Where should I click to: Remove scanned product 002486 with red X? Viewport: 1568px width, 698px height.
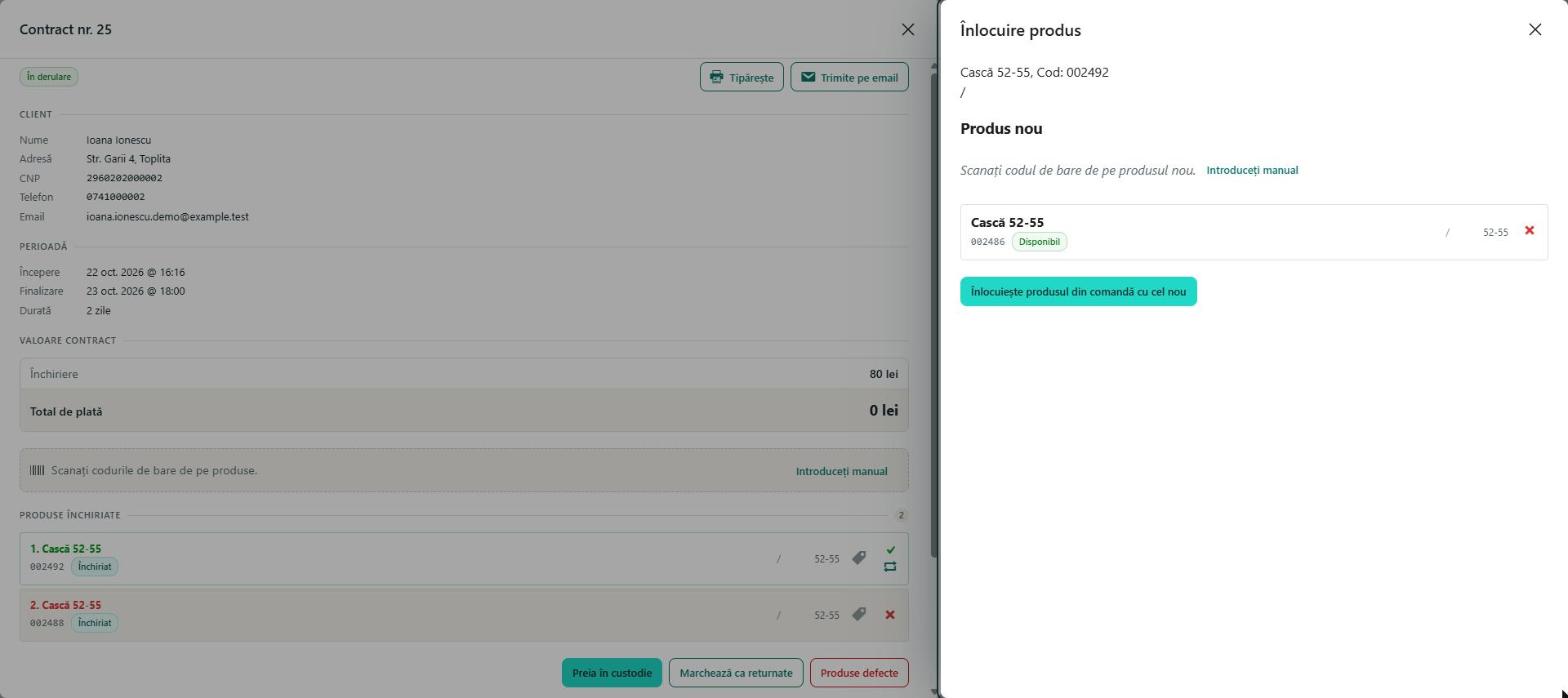pyautogui.click(x=1529, y=231)
